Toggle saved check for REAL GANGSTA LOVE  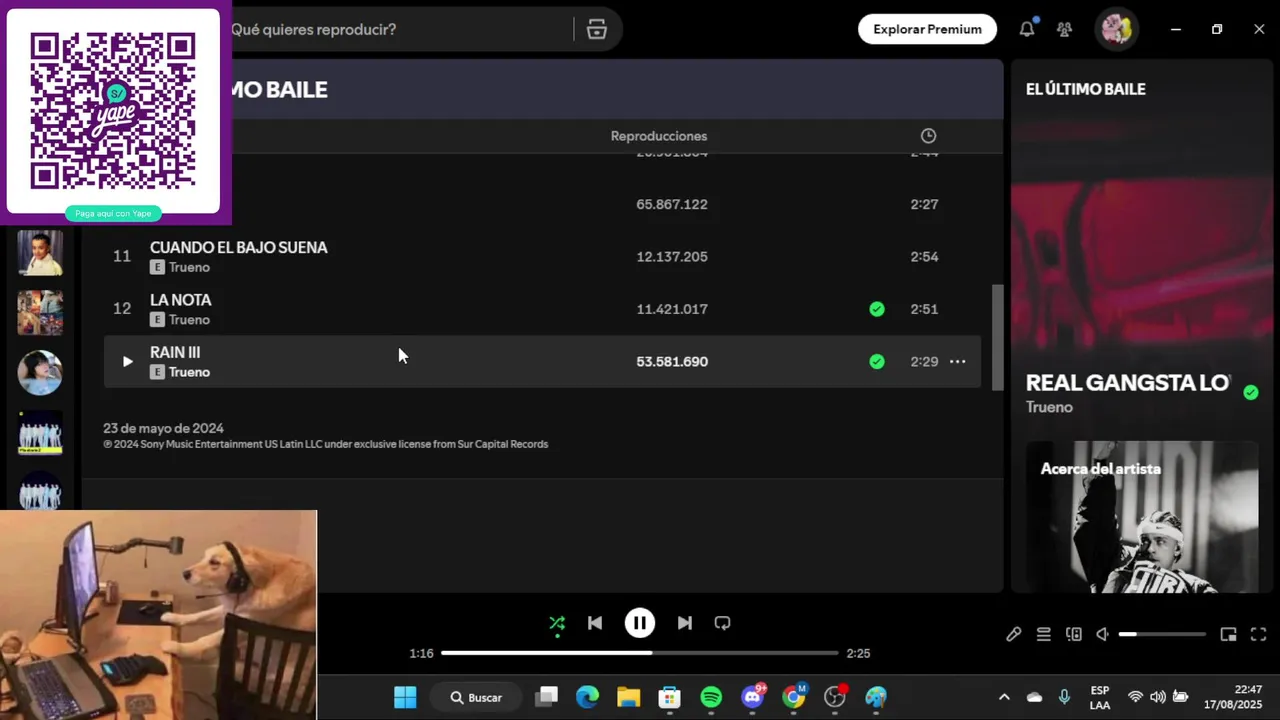[1250, 392]
